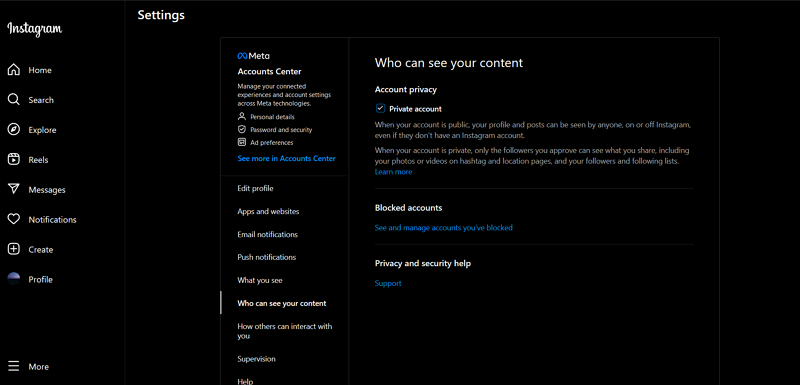Click the Notifications heart icon
Viewport: 800px width, 385px height.
click(x=14, y=219)
